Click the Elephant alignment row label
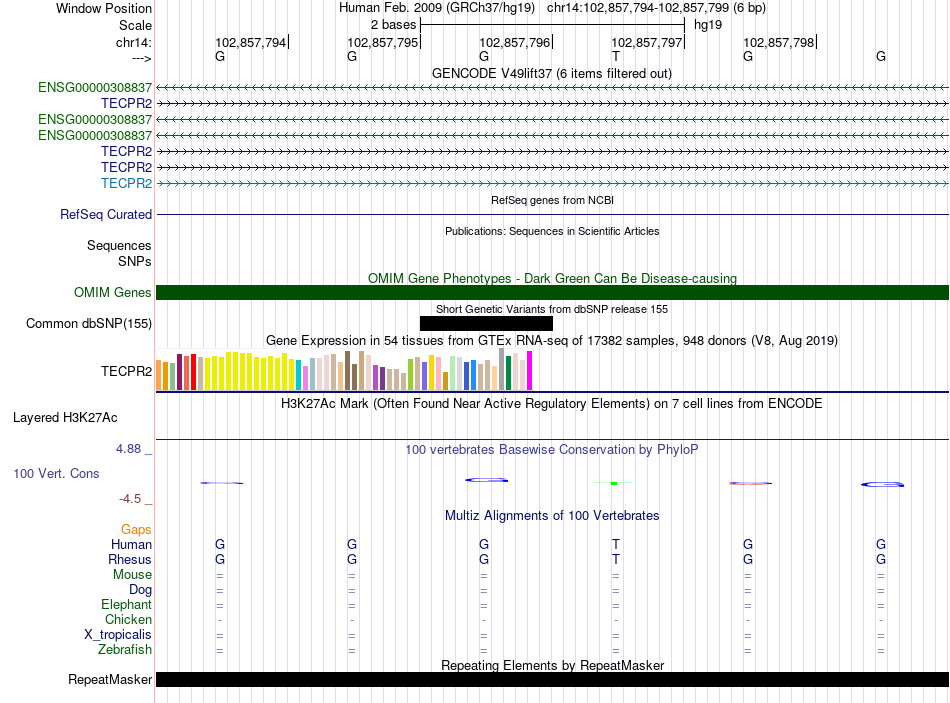The image size is (950, 703). tap(126, 604)
